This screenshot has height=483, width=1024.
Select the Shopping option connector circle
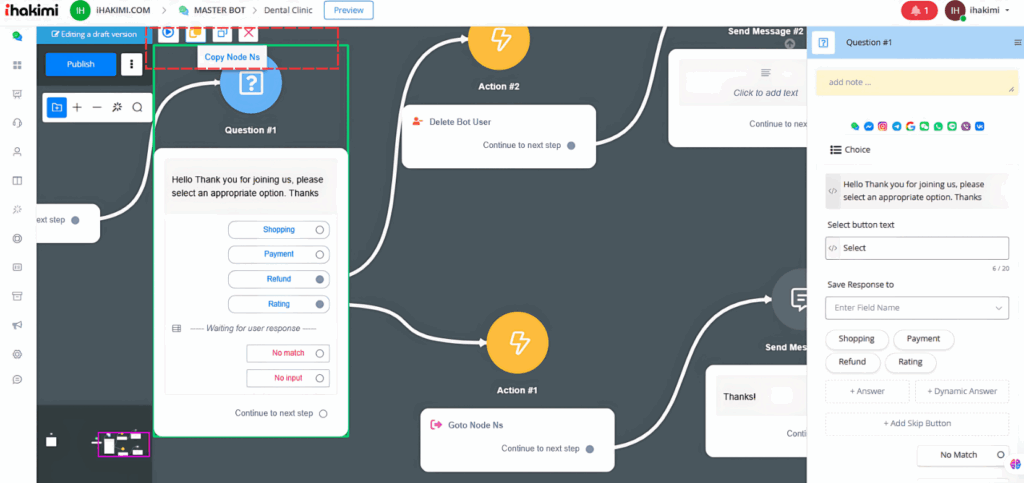tap(320, 230)
